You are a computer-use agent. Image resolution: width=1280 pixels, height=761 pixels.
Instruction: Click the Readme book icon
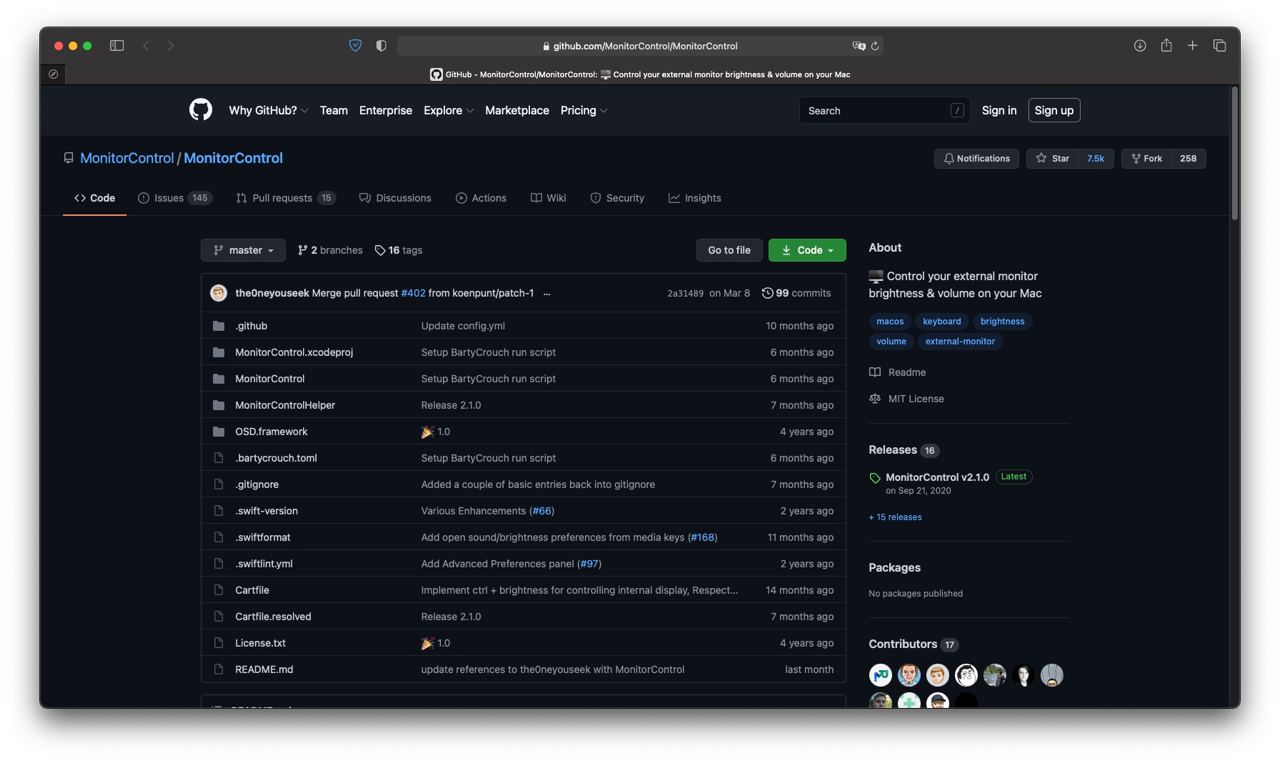point(875,372)
